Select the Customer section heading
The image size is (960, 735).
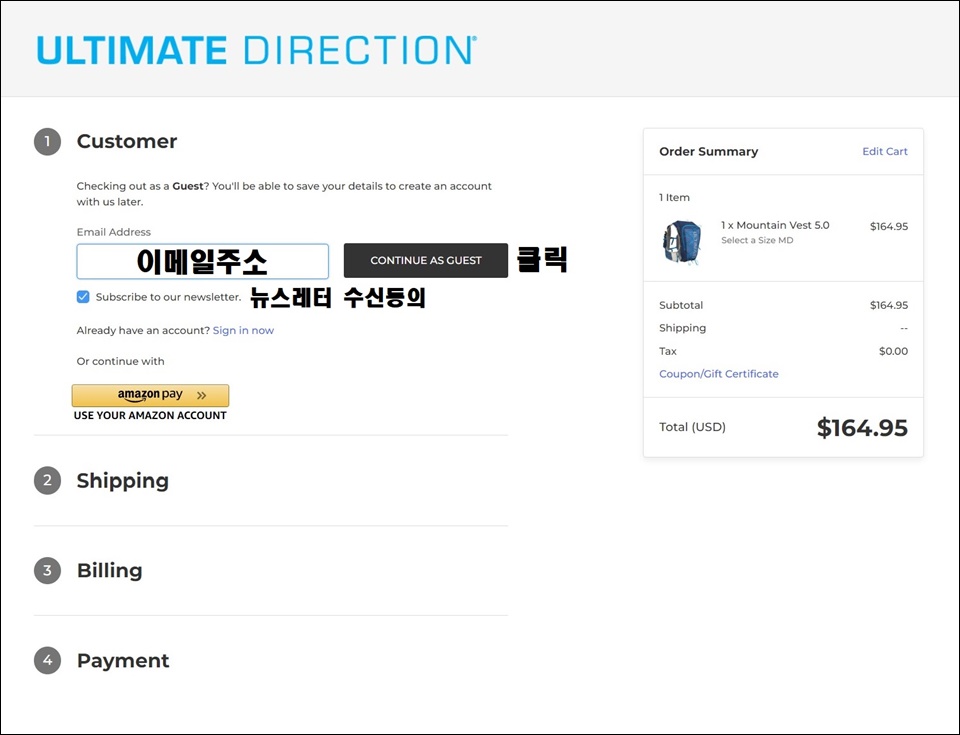(127, 141)
